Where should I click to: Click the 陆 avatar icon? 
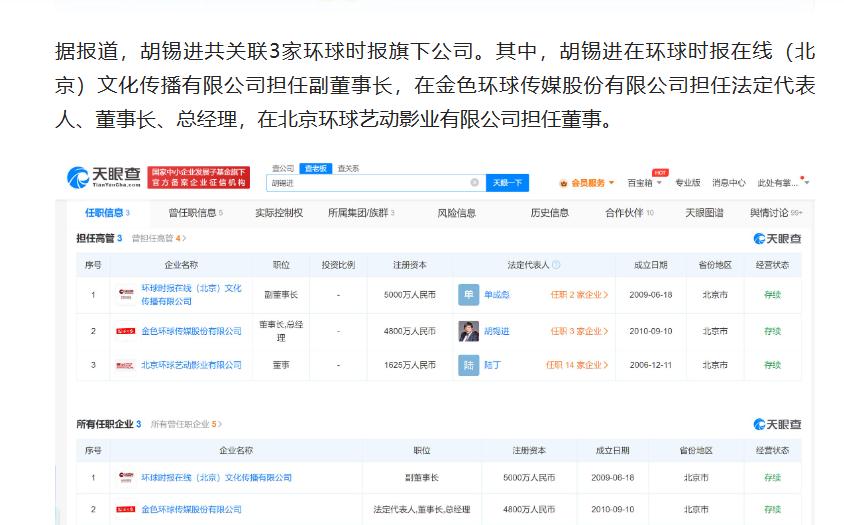click(x=468, y=365)
